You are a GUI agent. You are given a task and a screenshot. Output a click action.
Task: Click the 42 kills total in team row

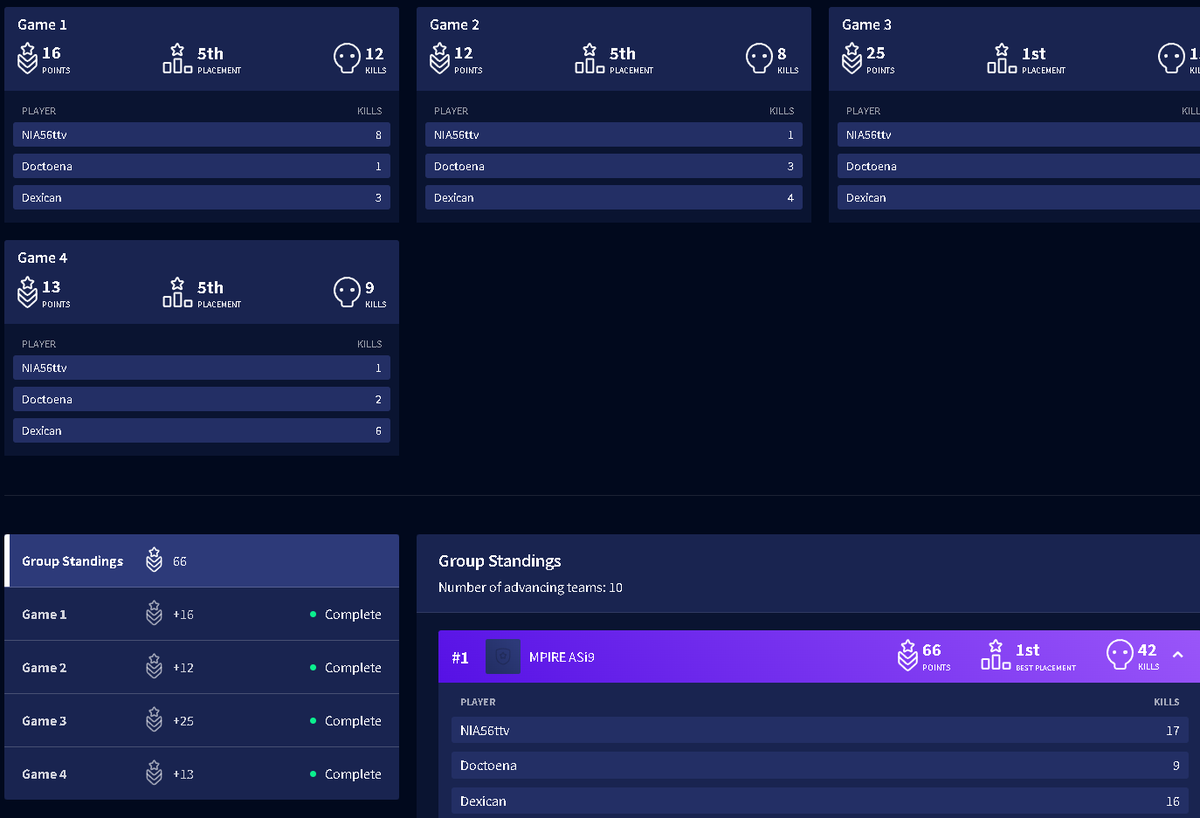[x=1148, y=651]
